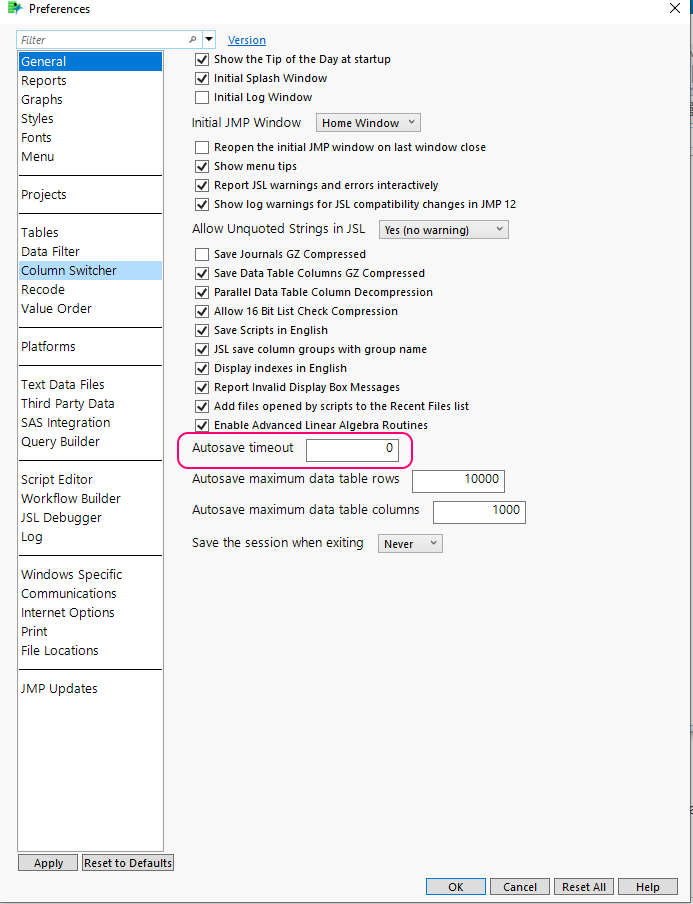This screenshot has height=904, width=693.
Task: Click the Reset All button
Action: point(584,887)
